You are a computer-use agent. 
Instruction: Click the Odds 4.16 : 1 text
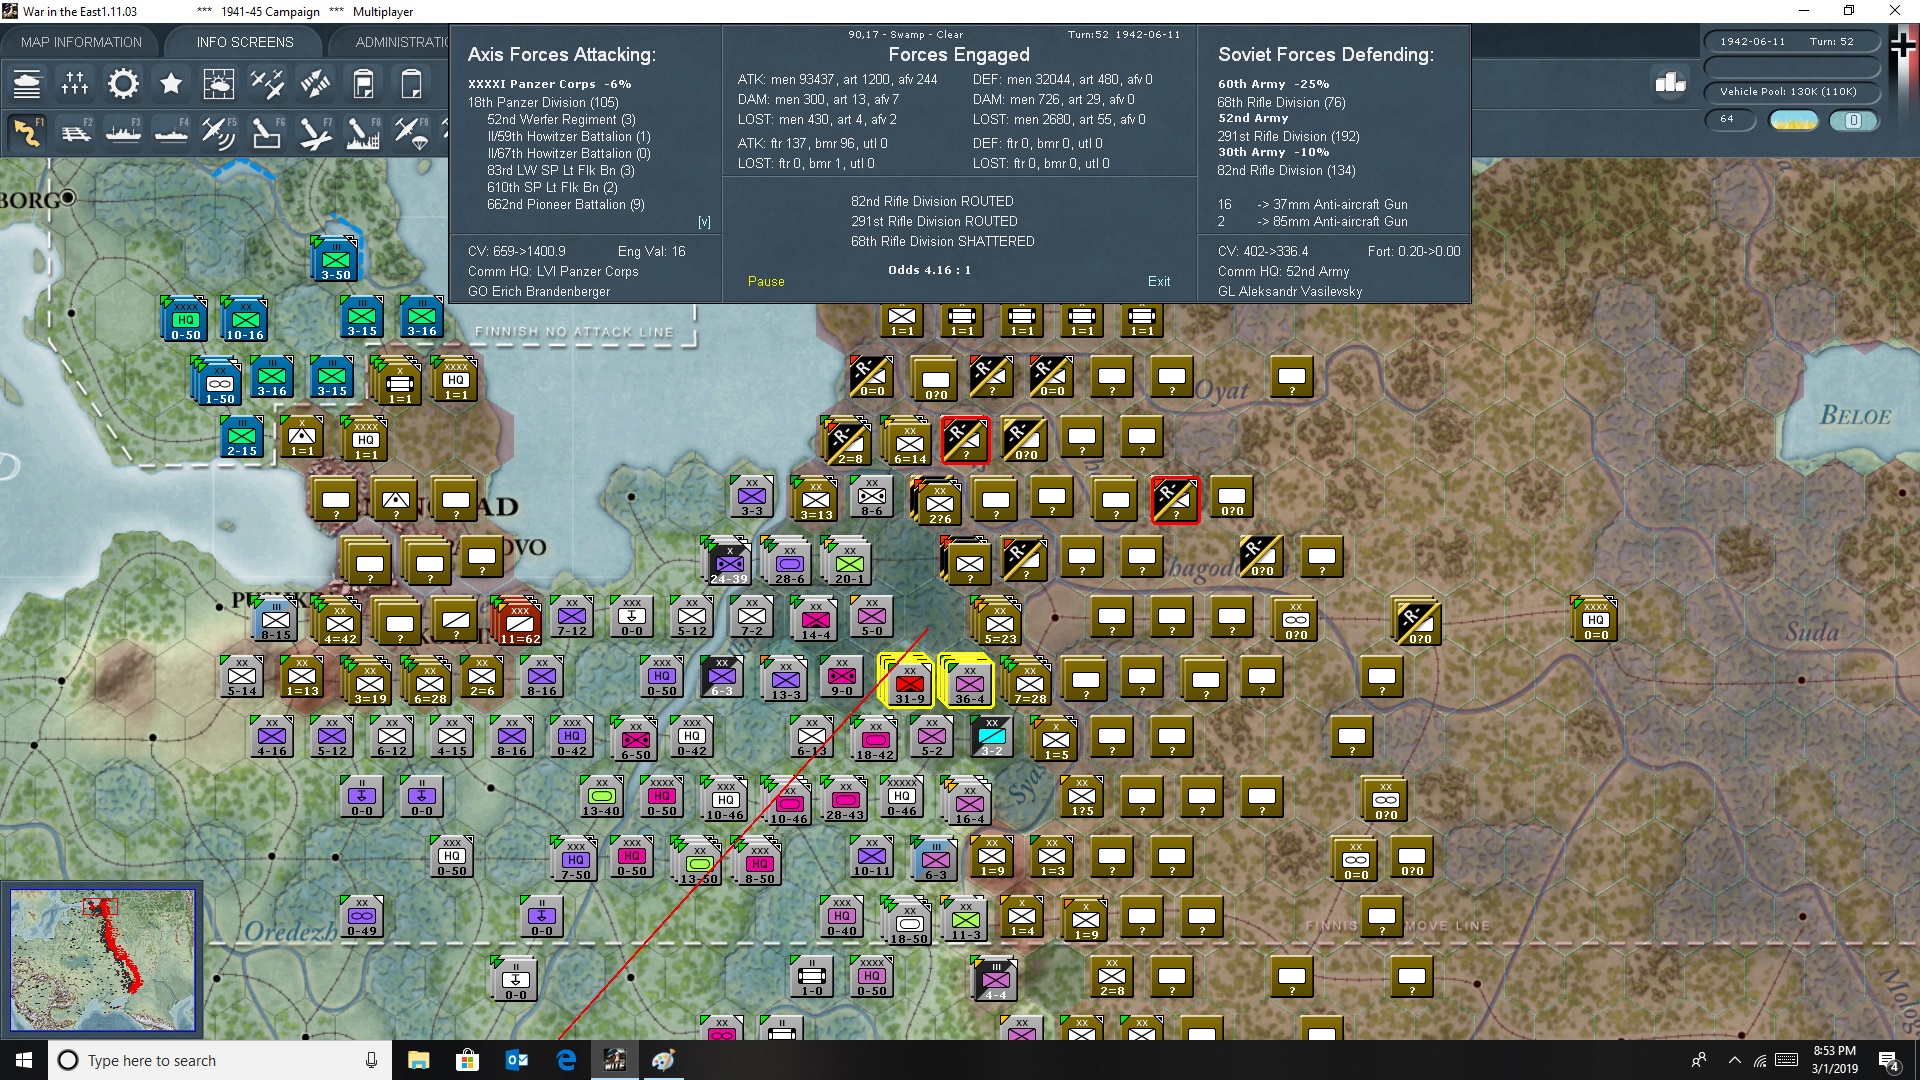929,270
